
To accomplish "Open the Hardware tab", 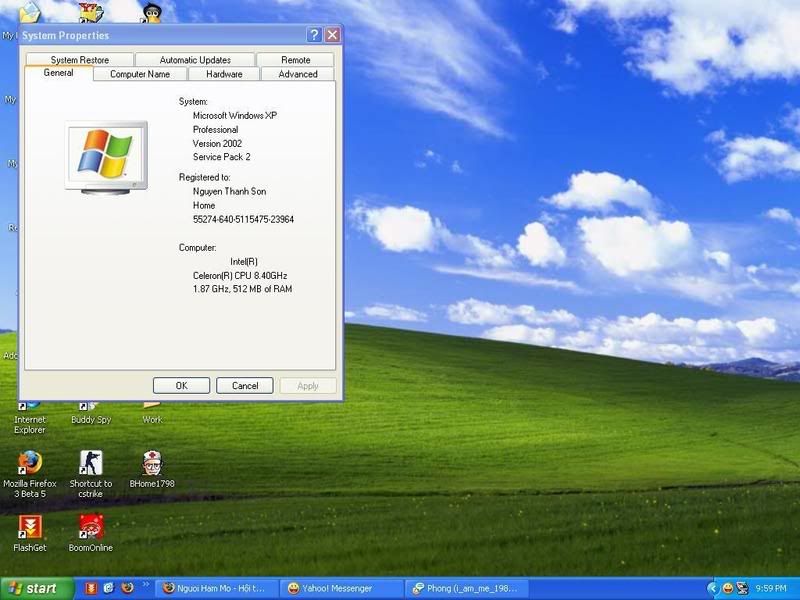I will coord(224,74).
